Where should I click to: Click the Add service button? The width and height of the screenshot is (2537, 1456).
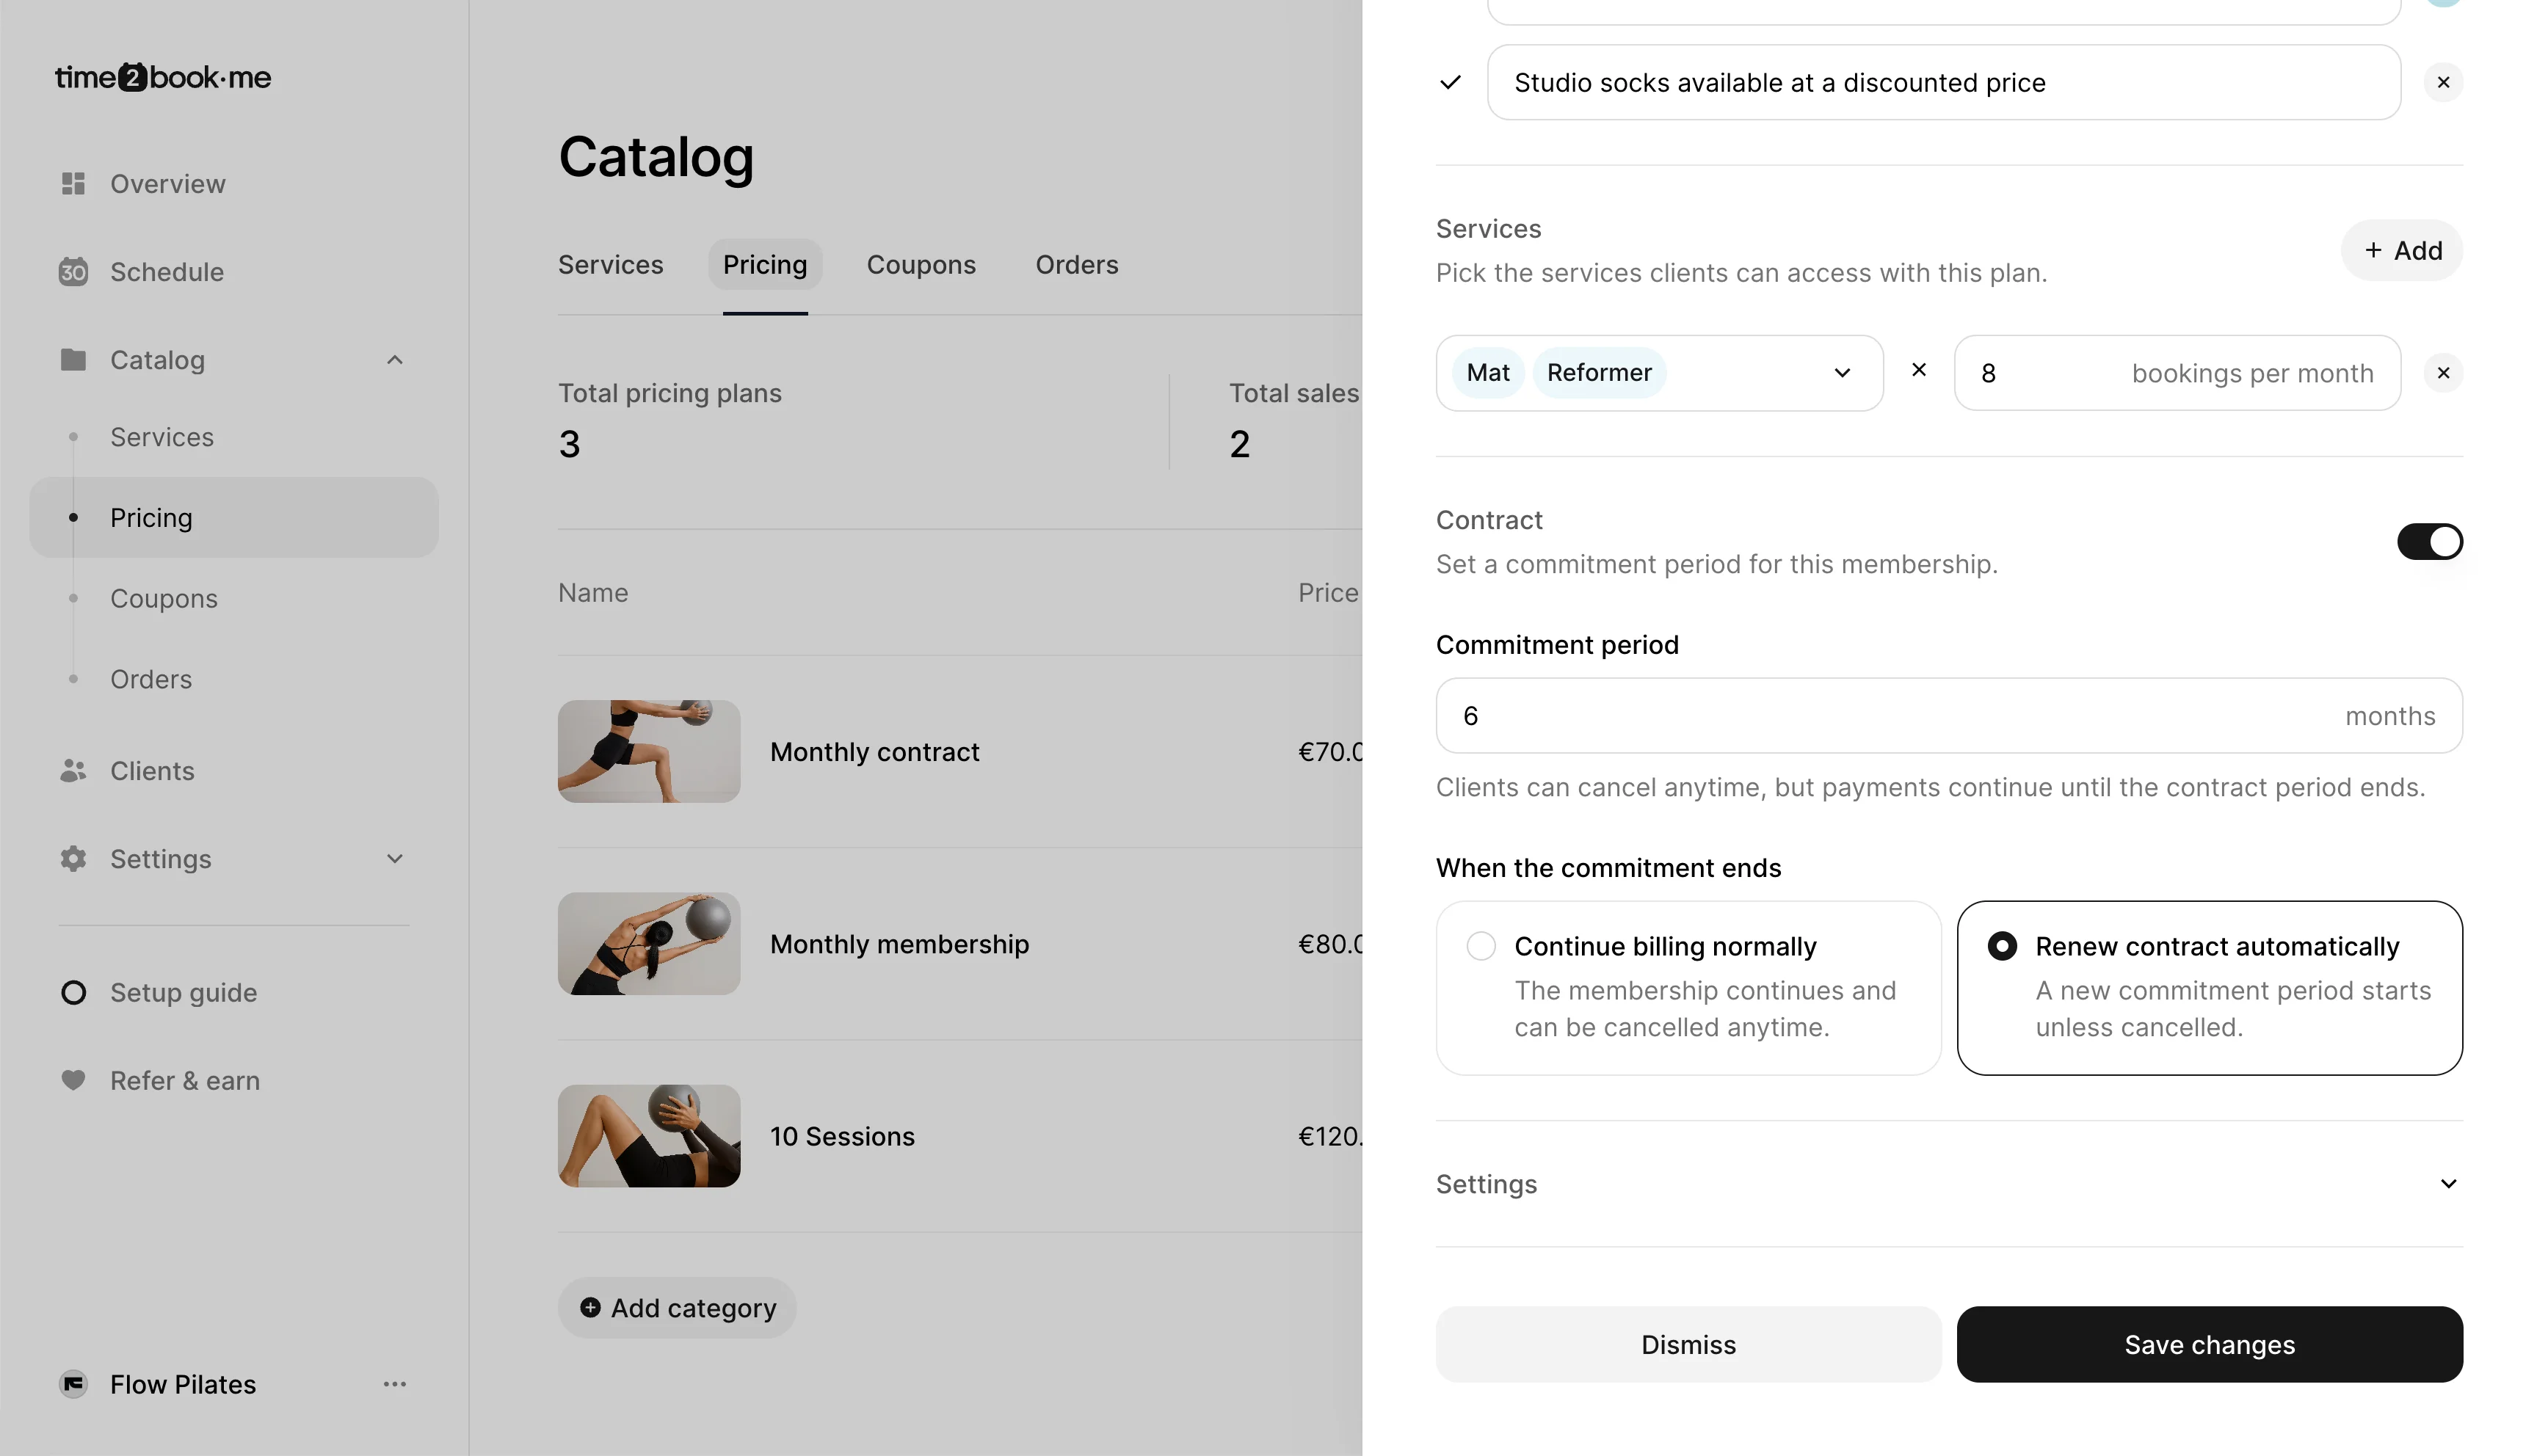[x=2402, y=251]
